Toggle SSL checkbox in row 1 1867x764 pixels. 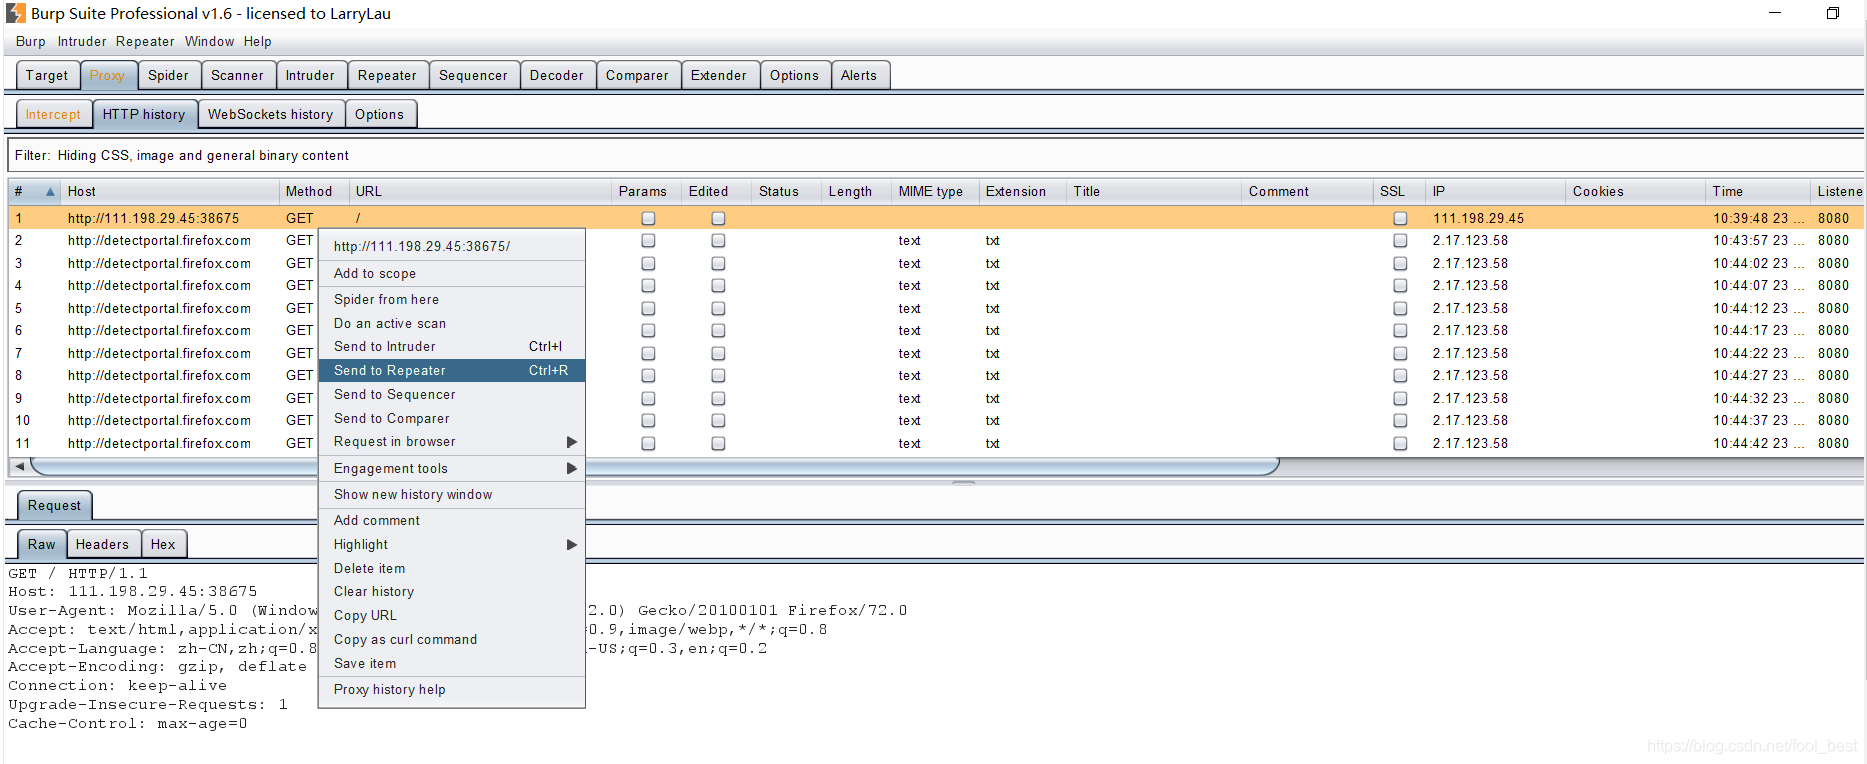point(1400,218)
